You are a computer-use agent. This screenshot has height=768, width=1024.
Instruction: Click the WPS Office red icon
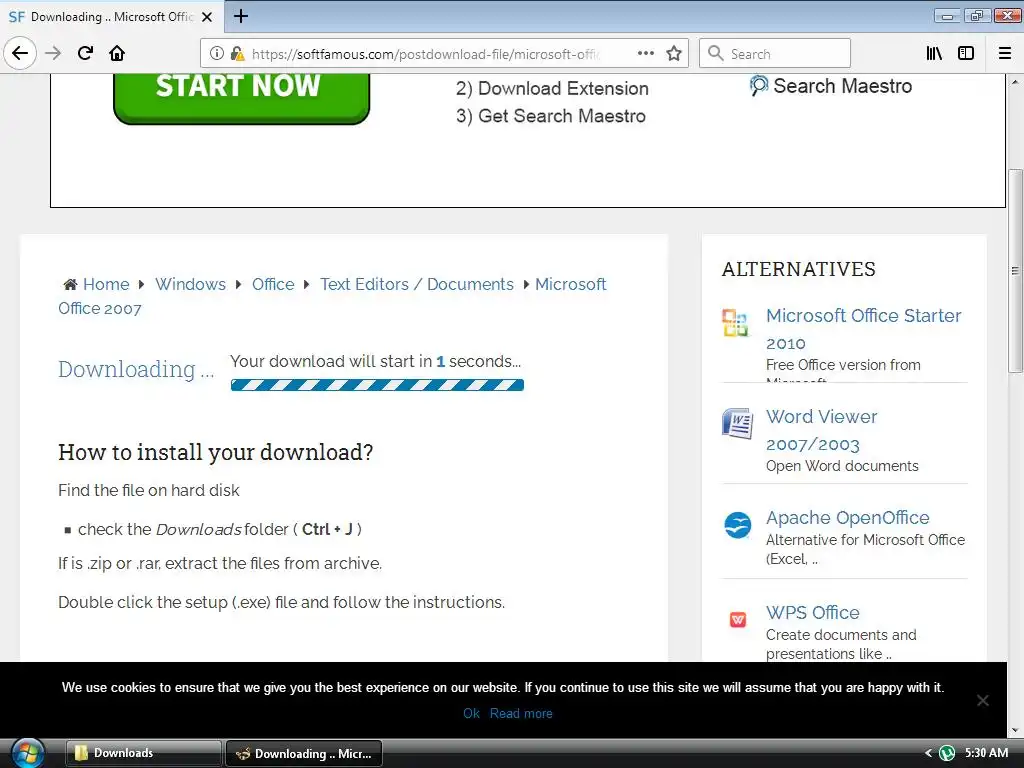click(x=737, y=619)
